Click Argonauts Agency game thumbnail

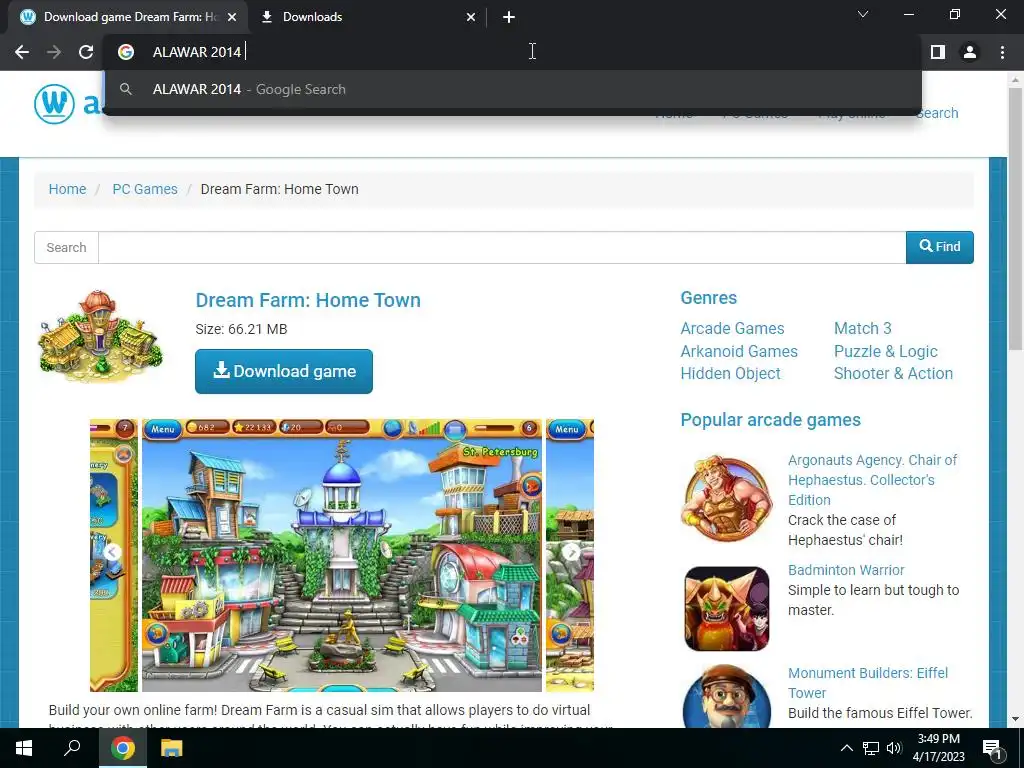[x=726, y=498]
